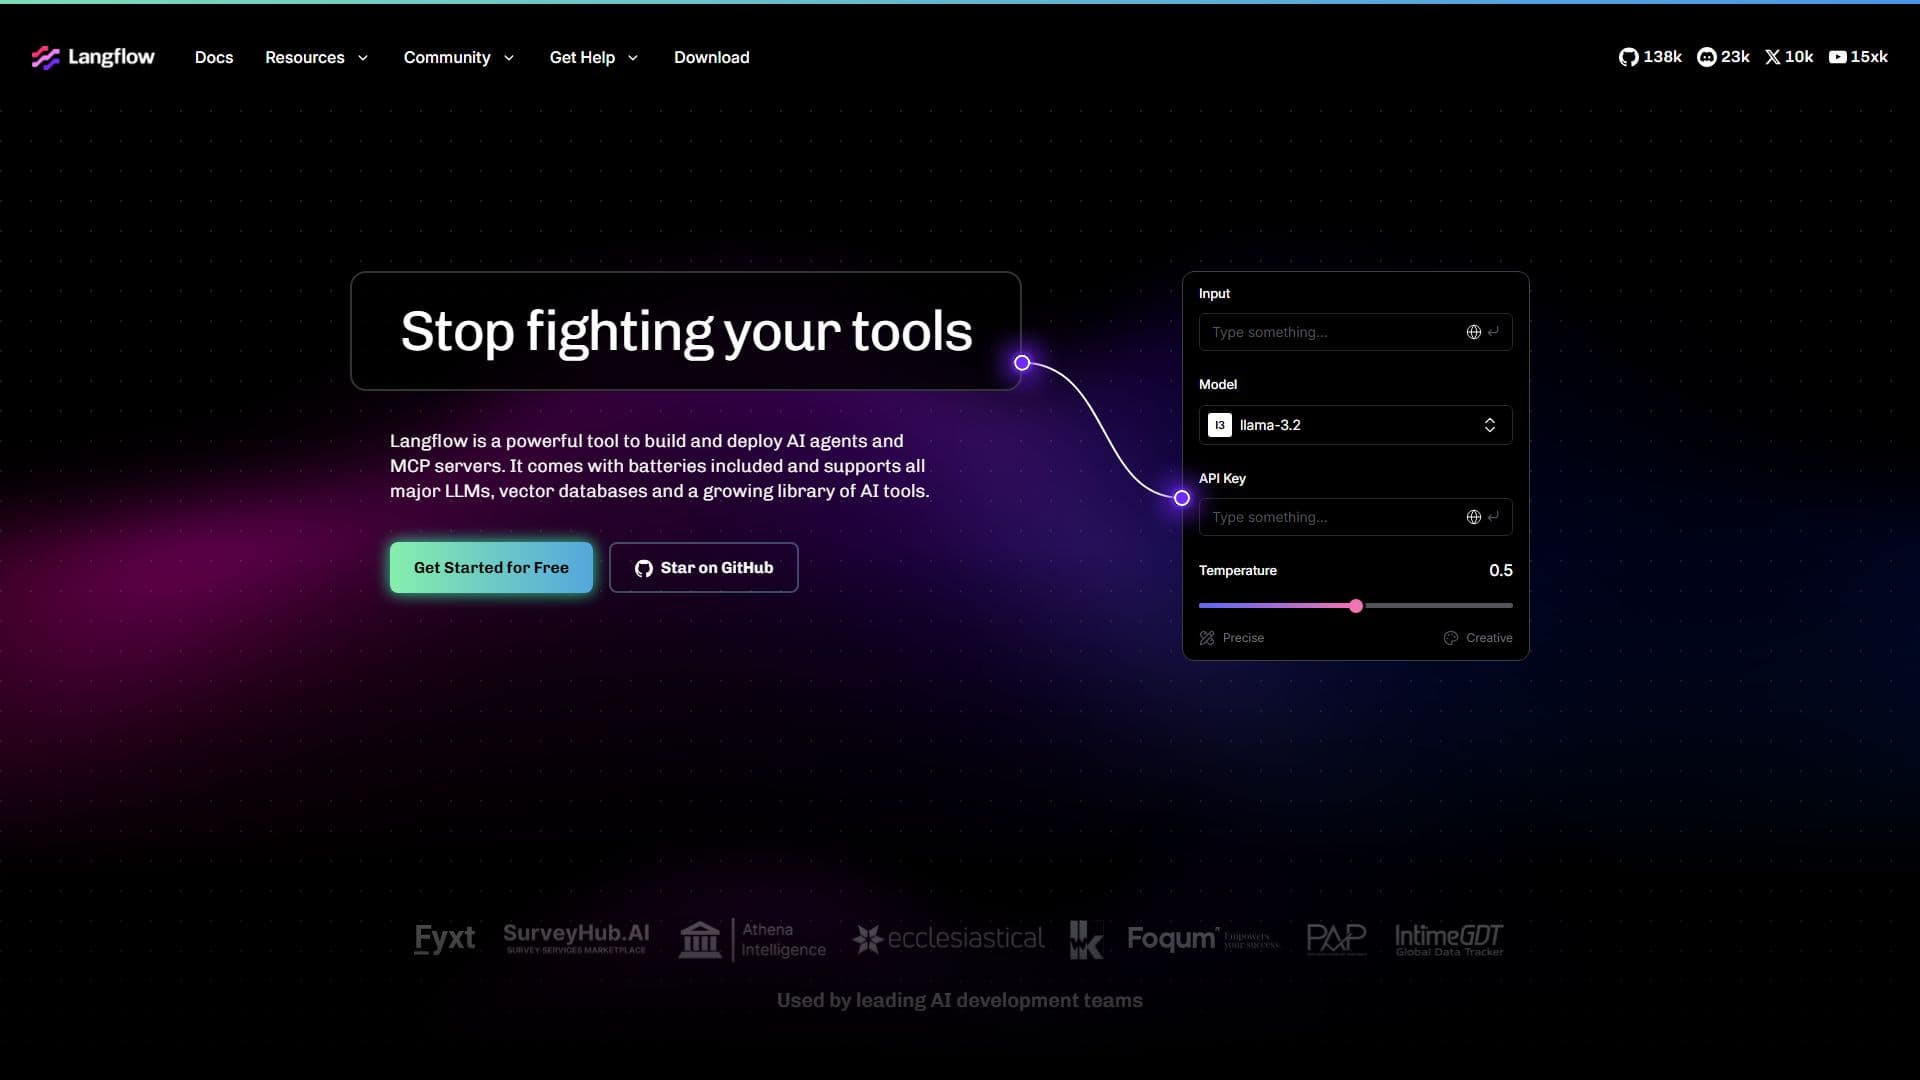Click the SurveyHub.AI logo

tap(576, 938)
